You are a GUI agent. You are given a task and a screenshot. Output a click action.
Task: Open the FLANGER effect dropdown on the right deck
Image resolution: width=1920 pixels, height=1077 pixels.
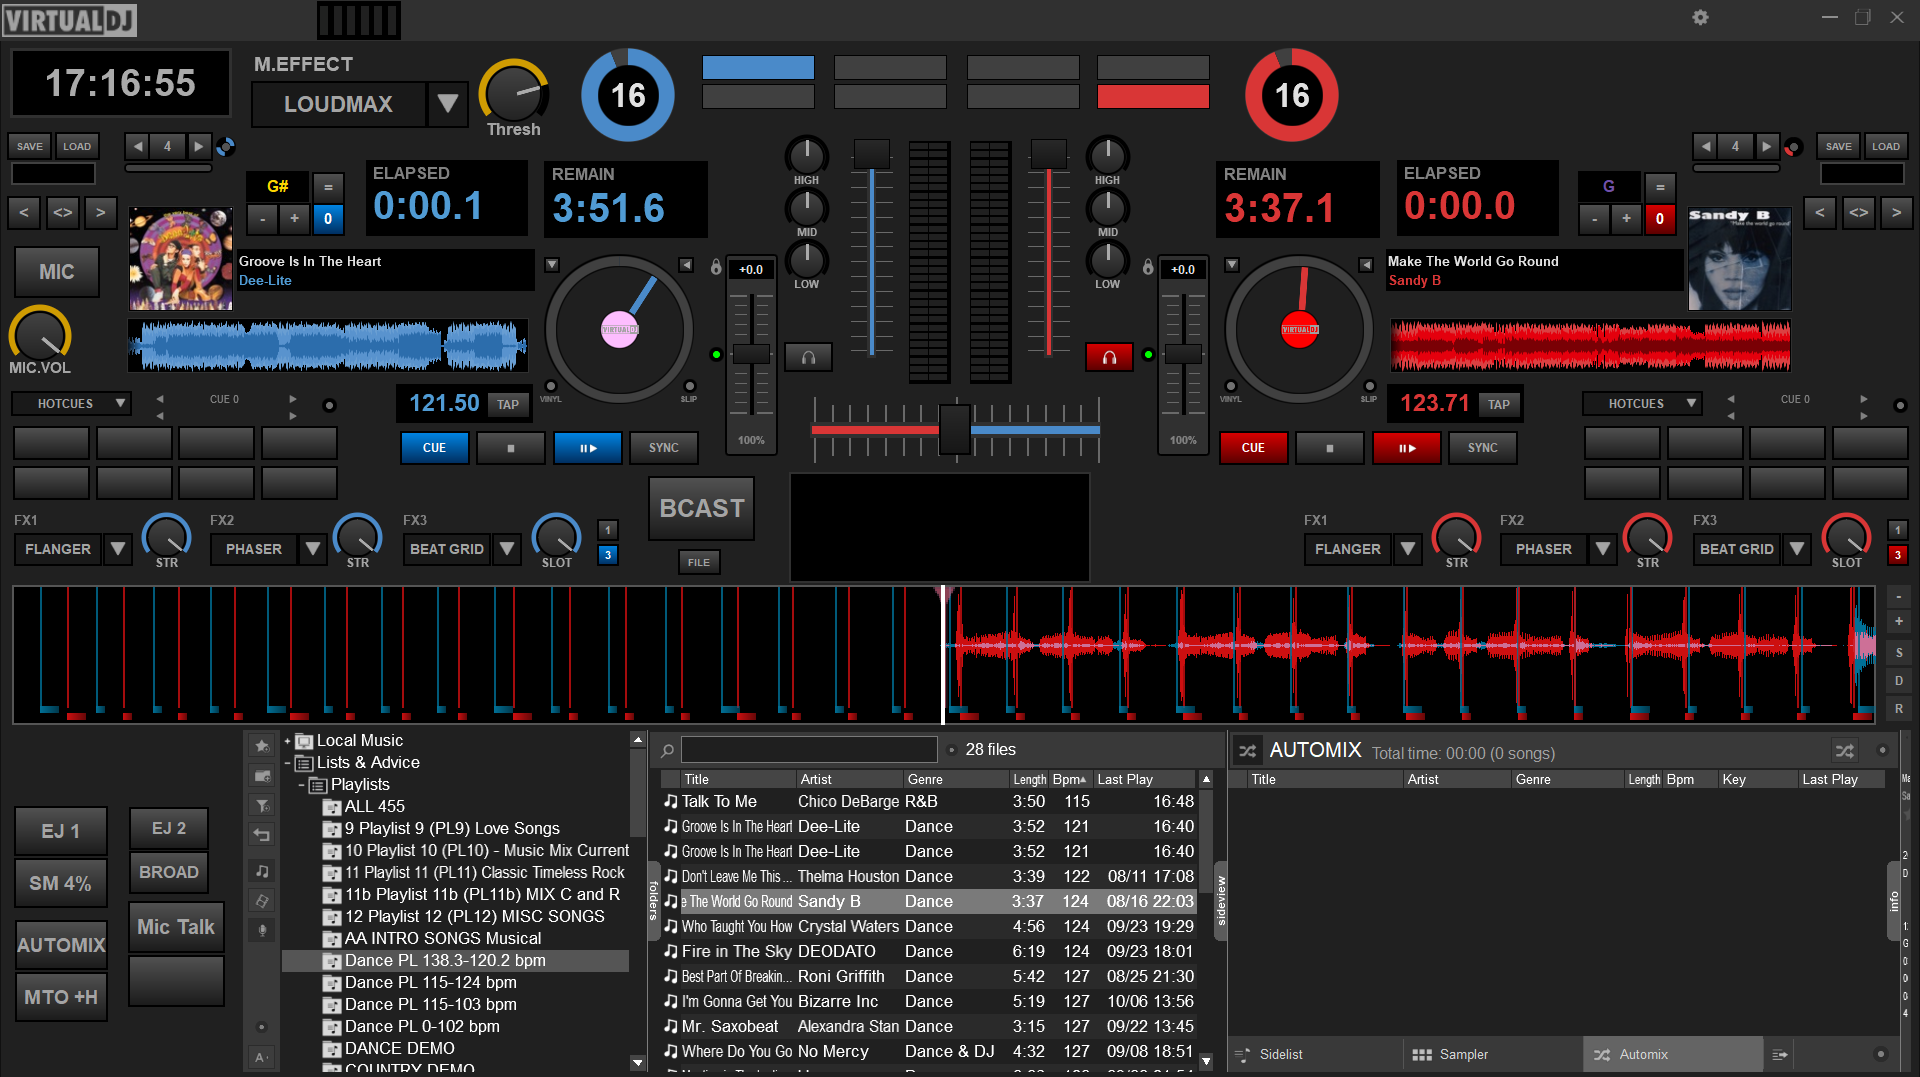1406,549
